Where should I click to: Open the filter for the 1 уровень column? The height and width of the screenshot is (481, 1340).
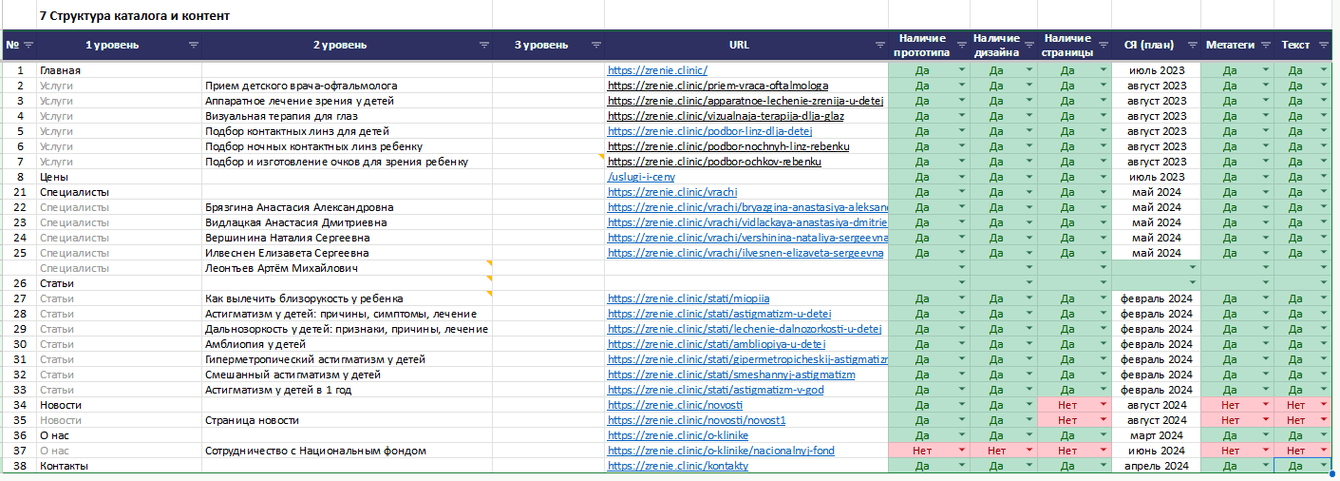point(194,45)
